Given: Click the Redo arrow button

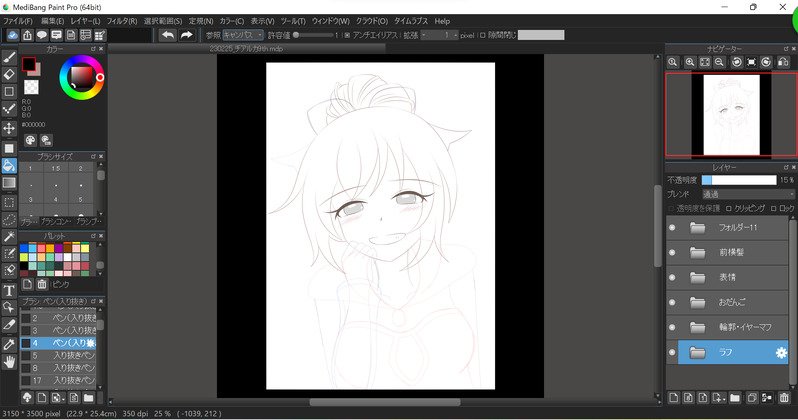Looking at the screenshot, I should pos(187,35).
